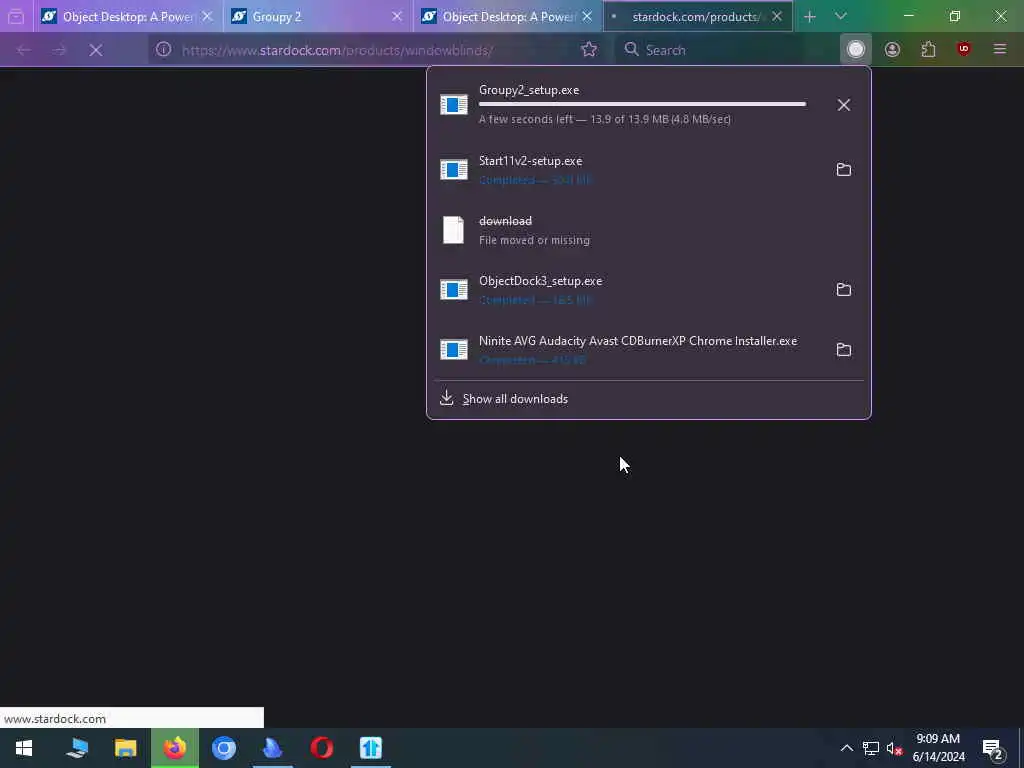
Task: Open Firefox View icon left of tabs
Action: pyautogui.click(x=16, y=16)
